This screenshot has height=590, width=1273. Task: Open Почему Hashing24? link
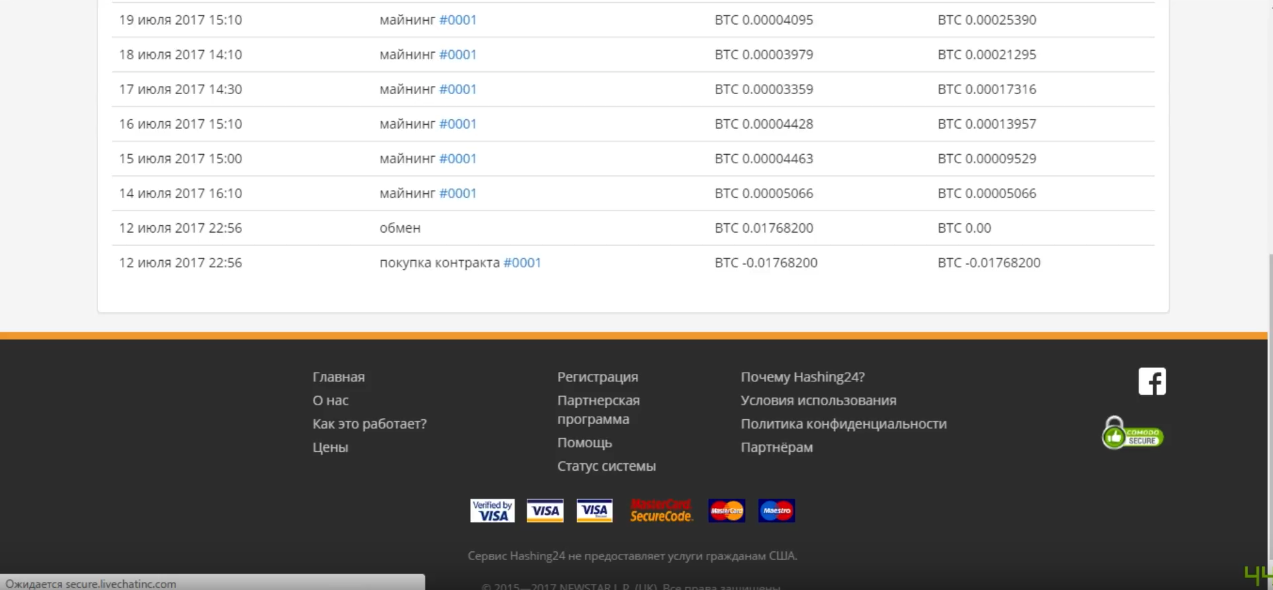click(802, 377)
